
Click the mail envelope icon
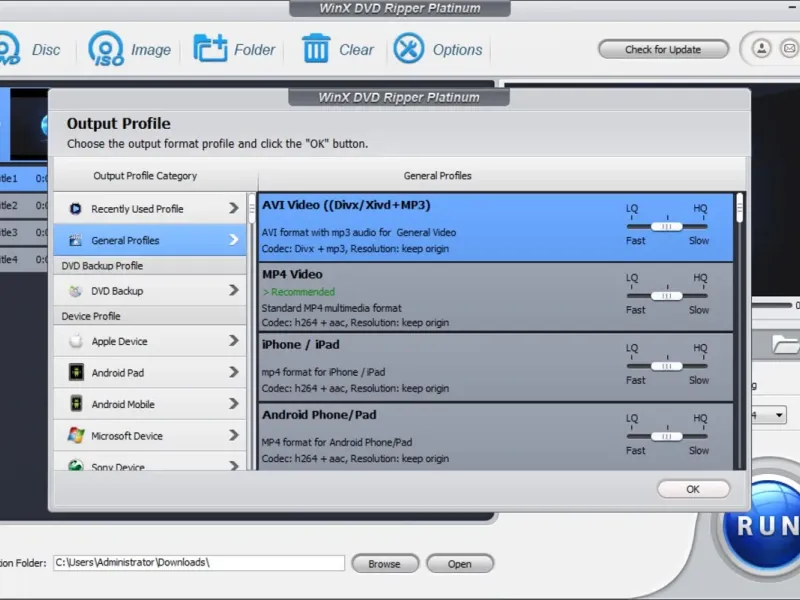(x=789, y=49)
